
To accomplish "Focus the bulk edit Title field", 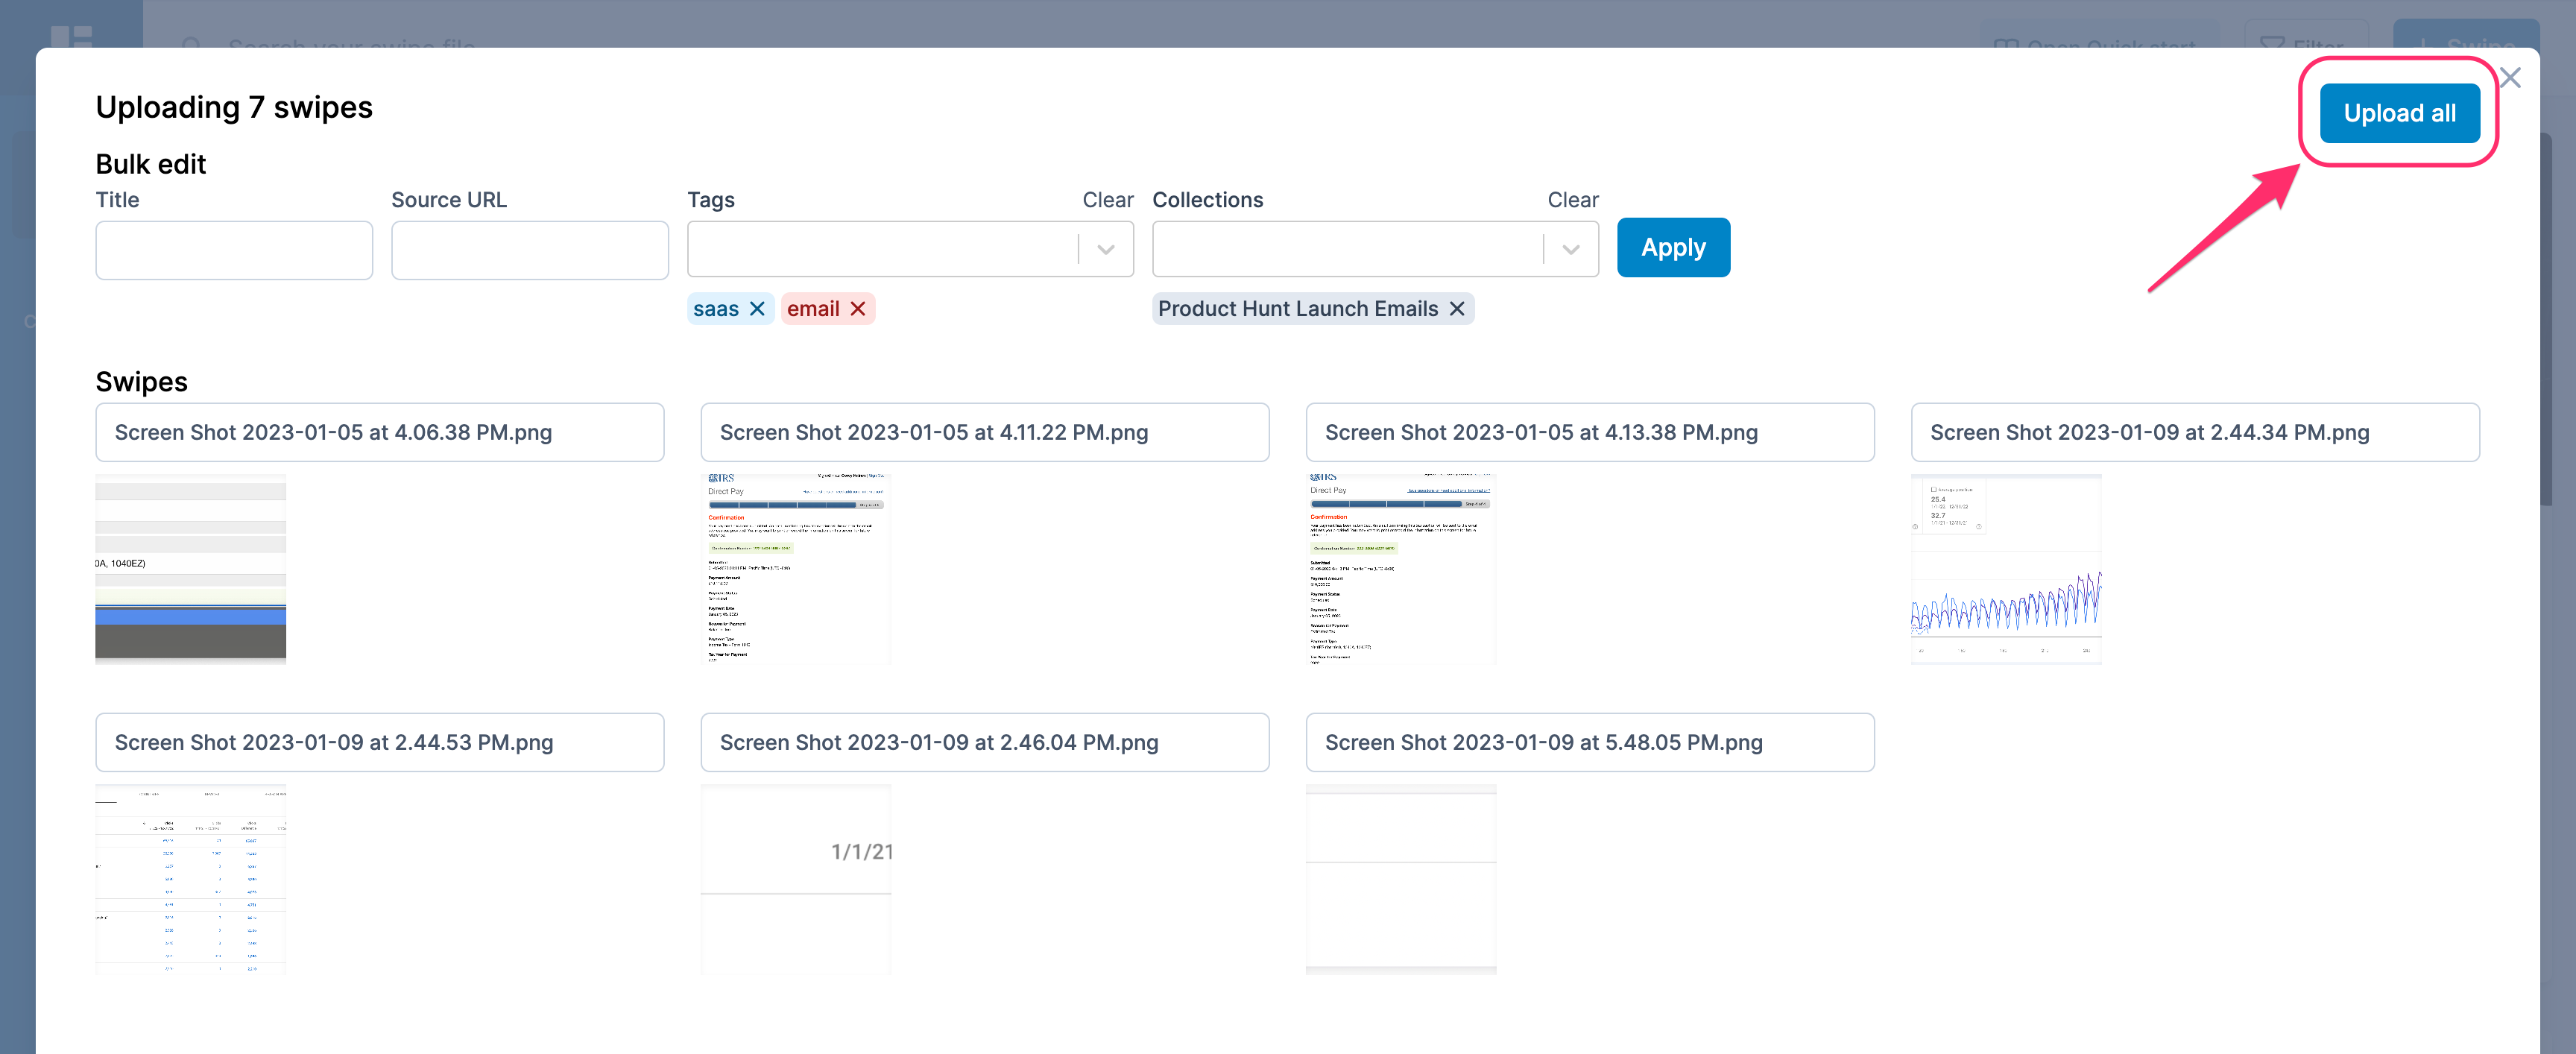I will coord(234,250).
